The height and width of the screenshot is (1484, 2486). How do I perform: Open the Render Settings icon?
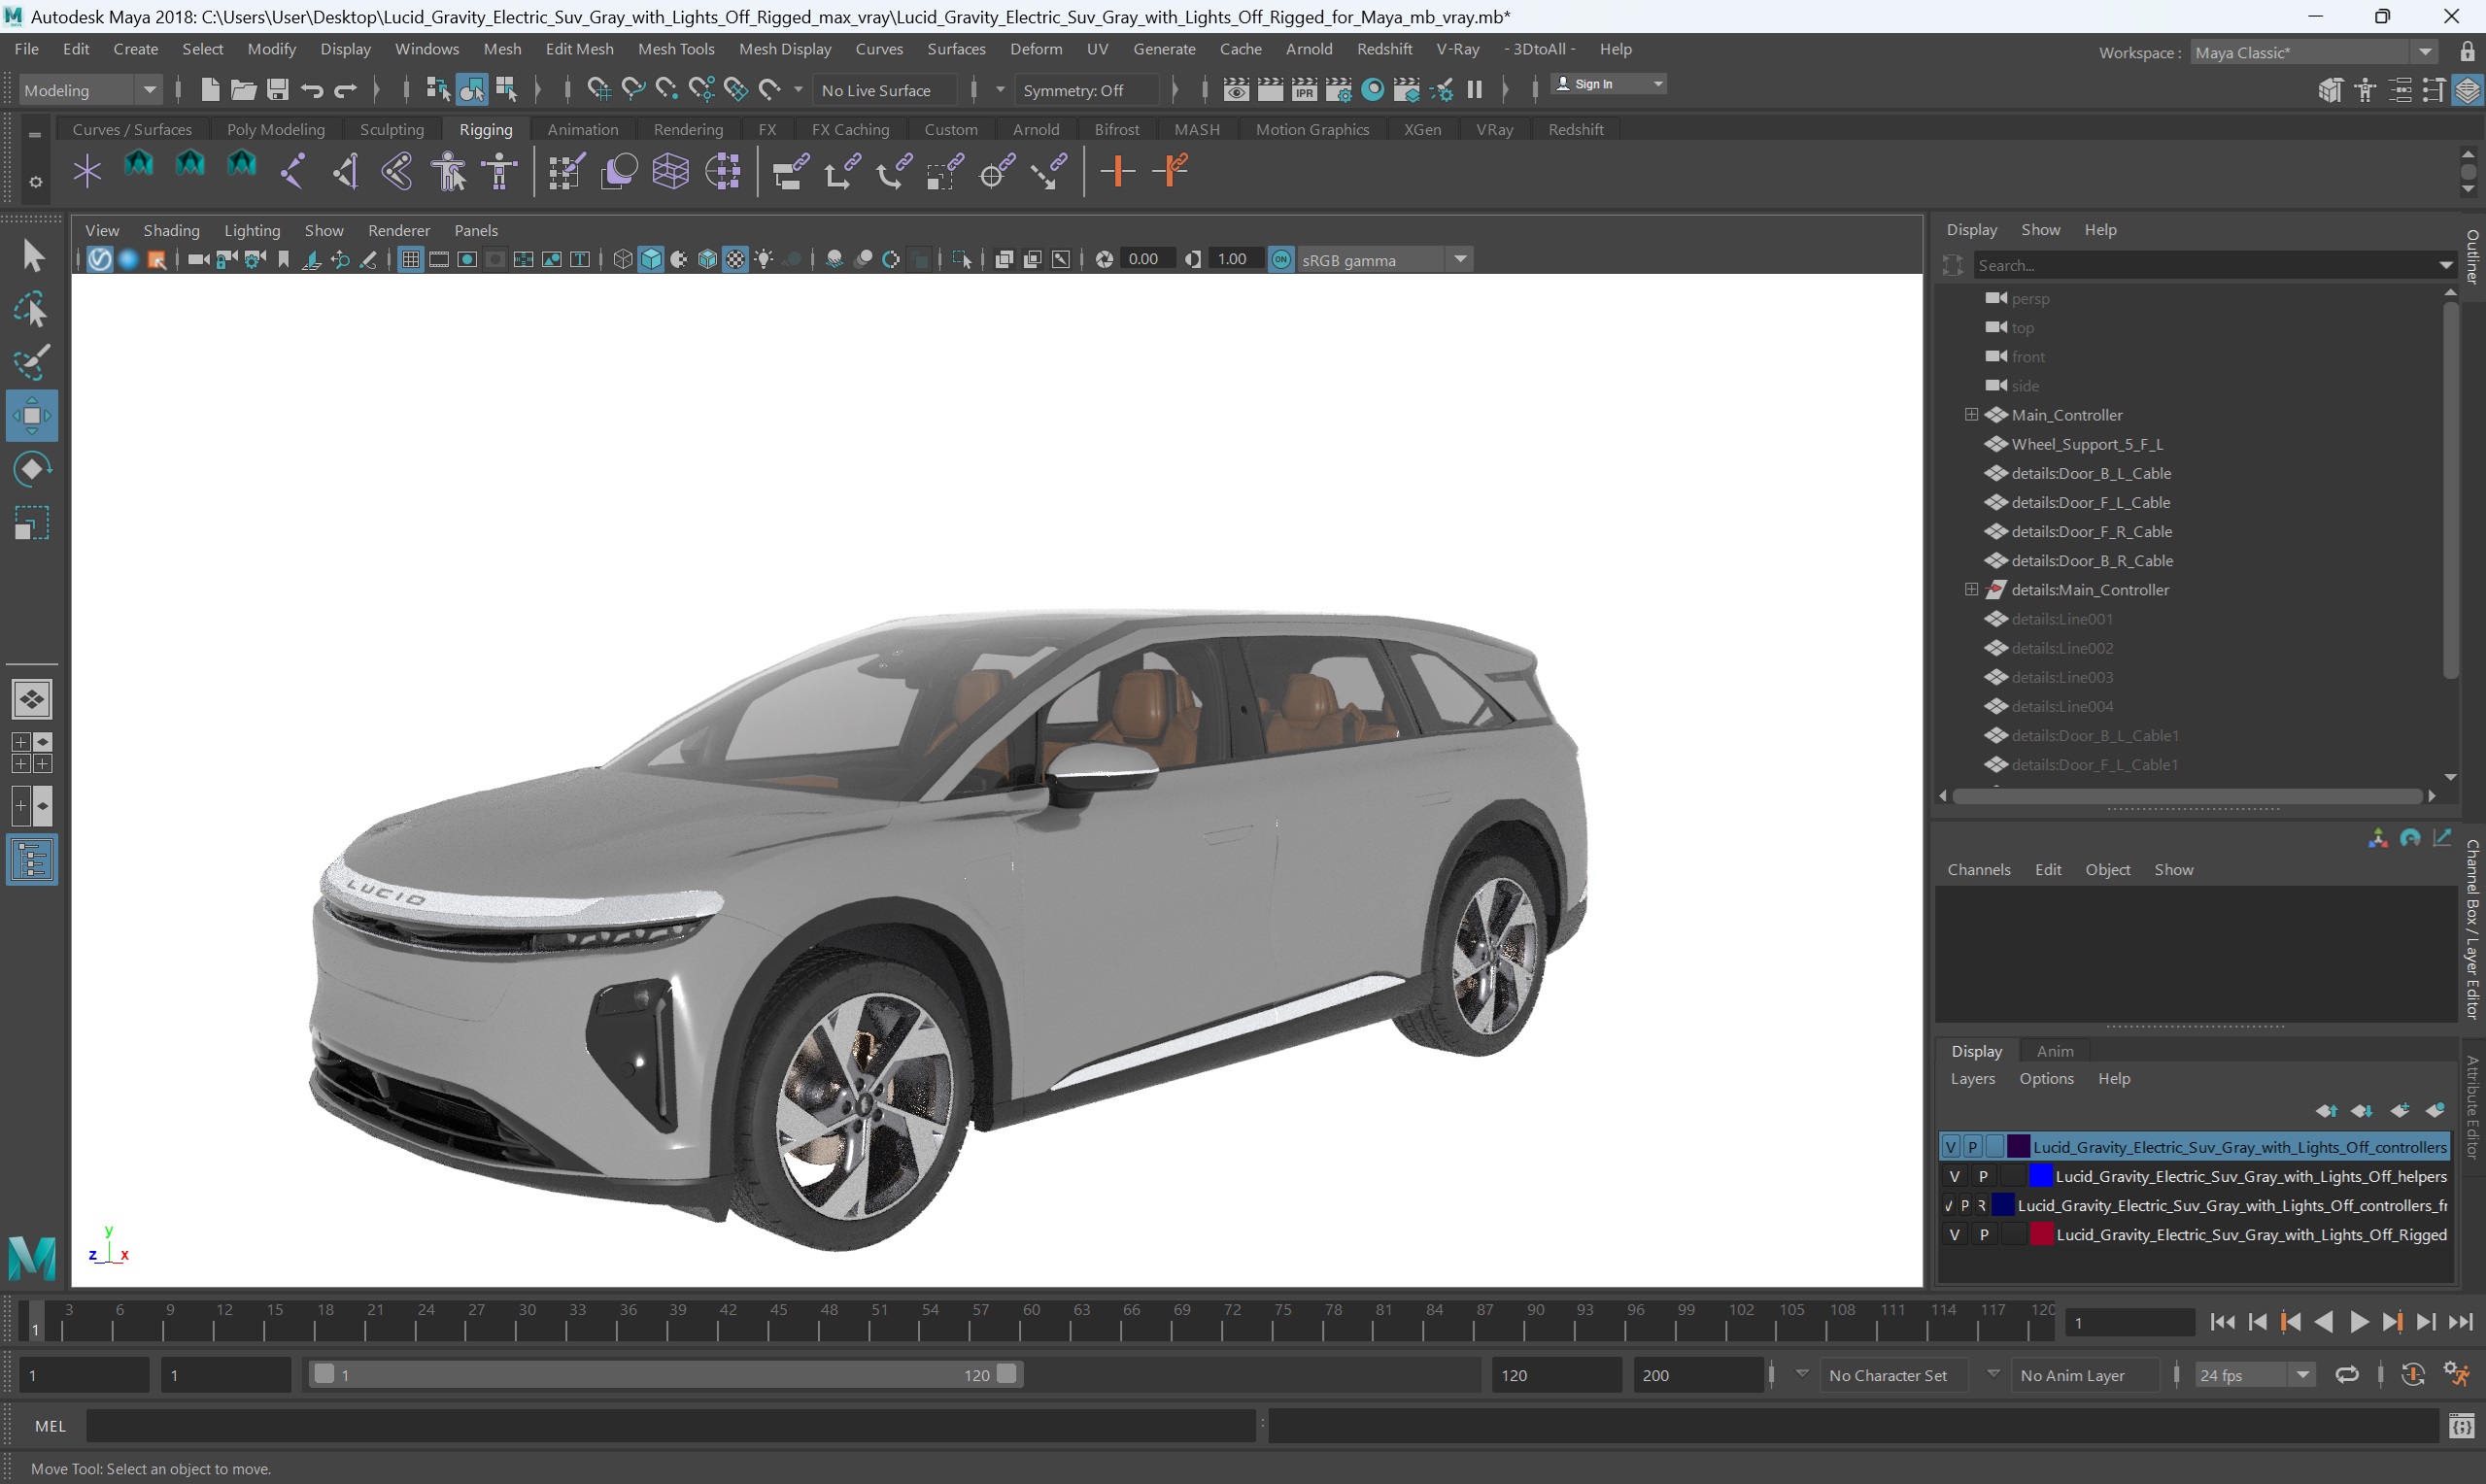1338,90
